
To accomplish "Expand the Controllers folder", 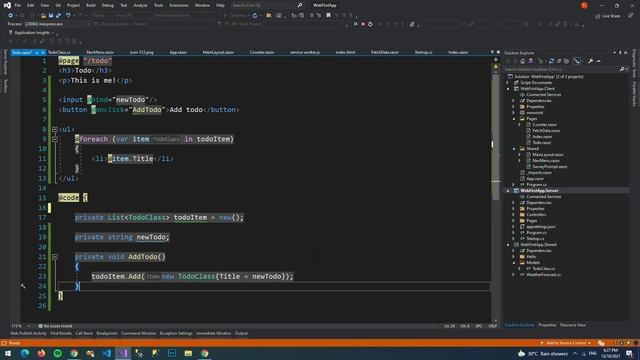I will tap(514, 215).
